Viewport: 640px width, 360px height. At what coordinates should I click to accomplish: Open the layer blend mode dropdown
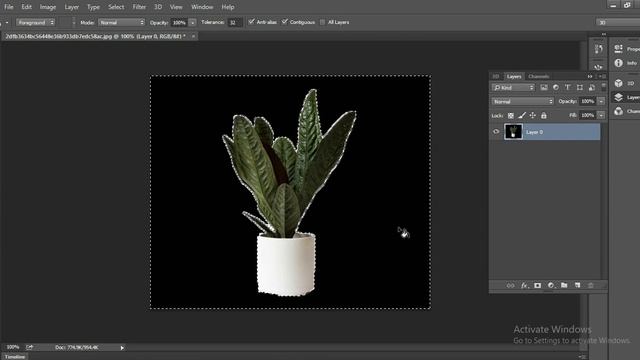(523, 102)
